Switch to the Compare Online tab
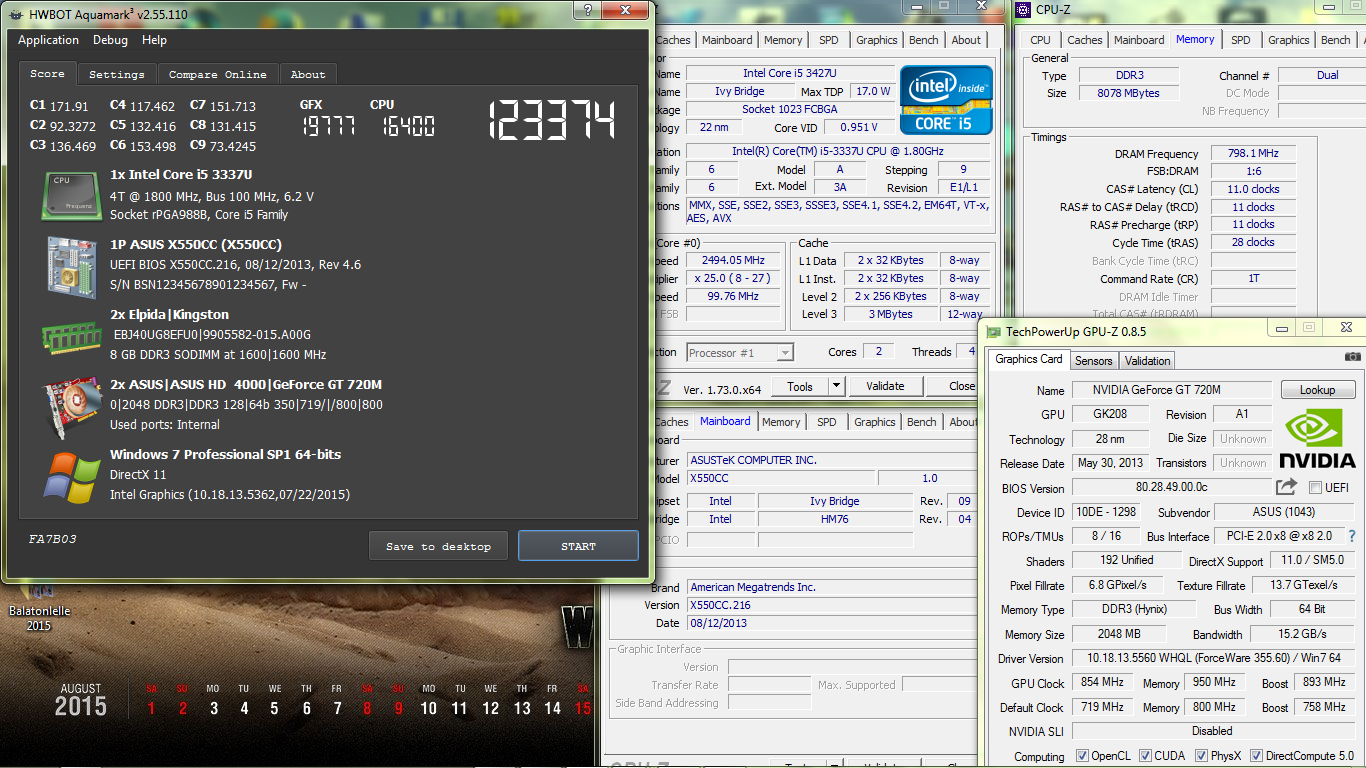 tap(218, 74)
